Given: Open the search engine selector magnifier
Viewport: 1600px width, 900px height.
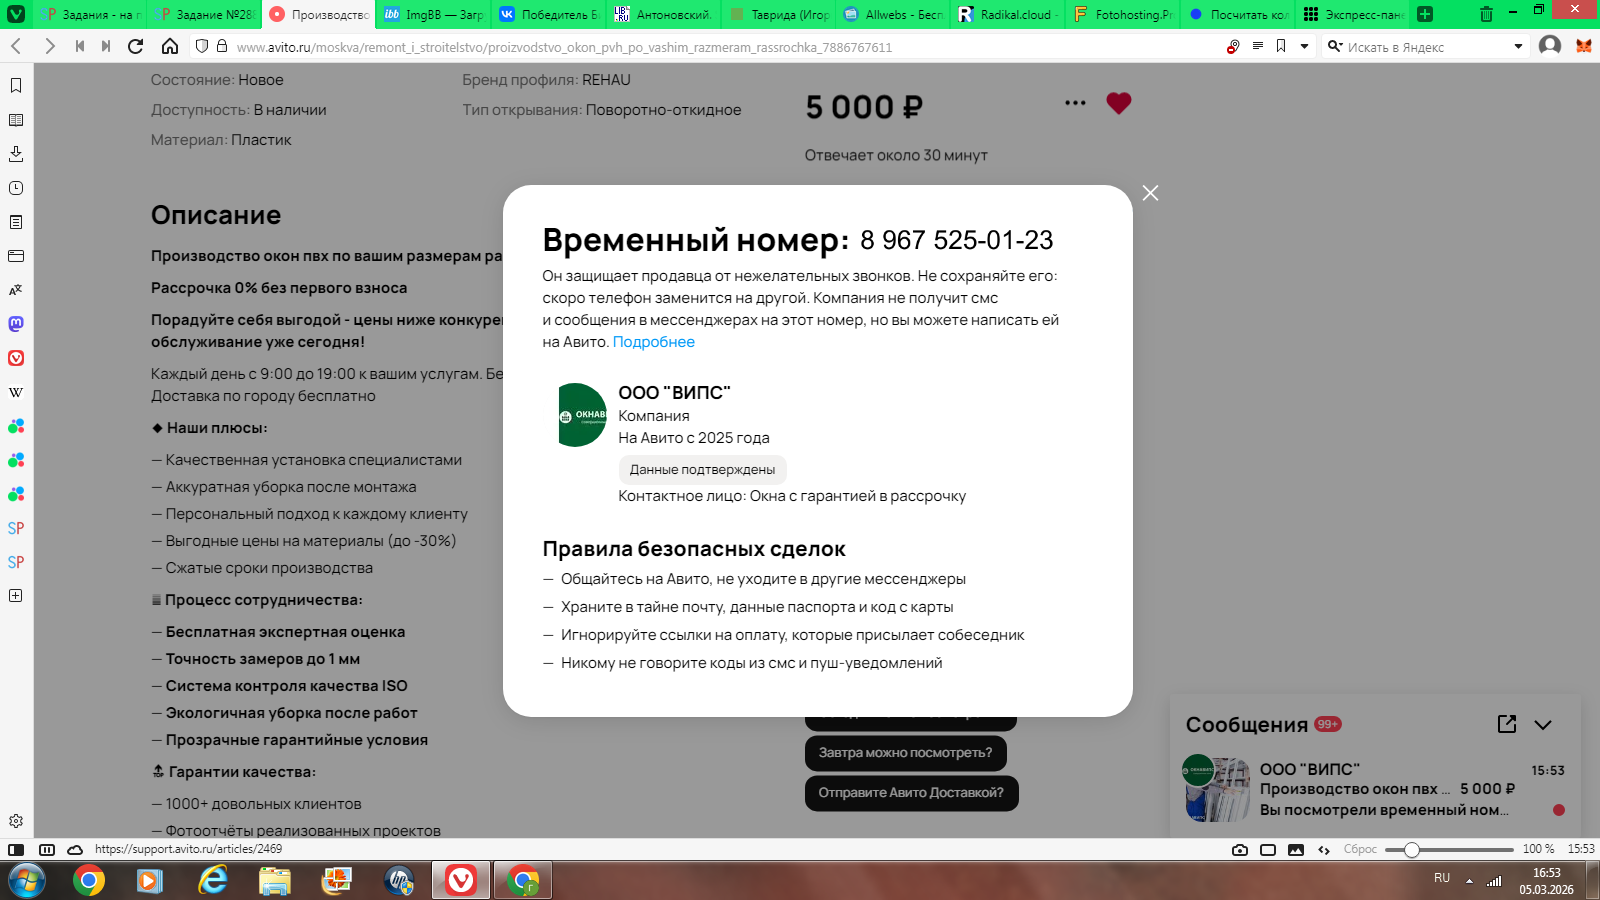Looking at the screenshot, I should [x=1334, y=46].
